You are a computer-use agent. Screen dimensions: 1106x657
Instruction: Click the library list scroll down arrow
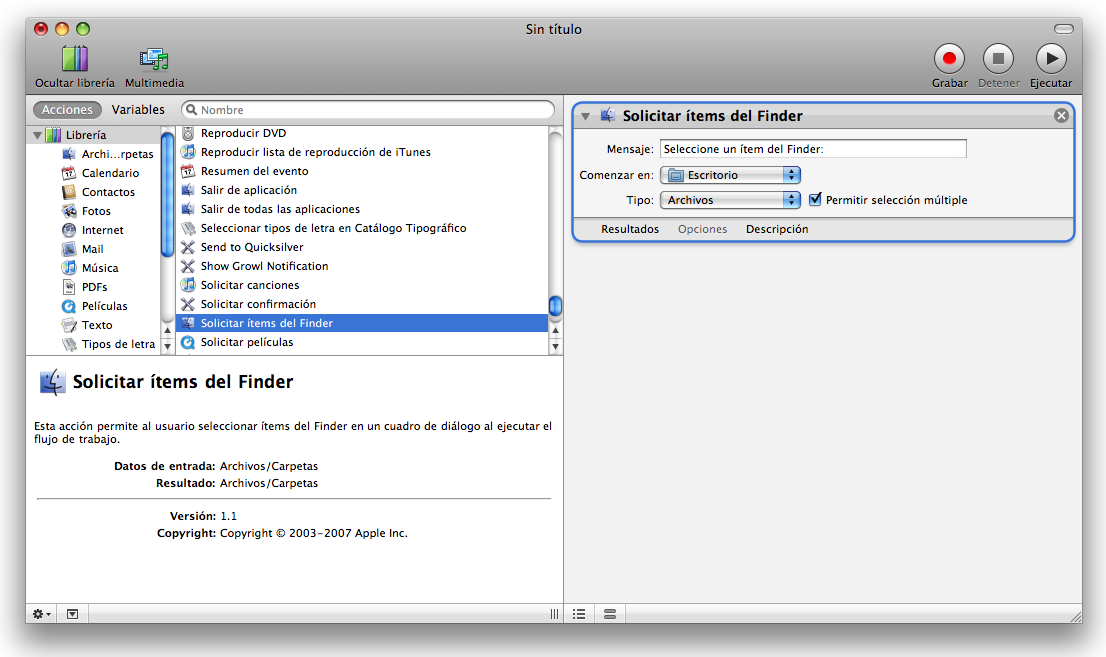(167, 346)
